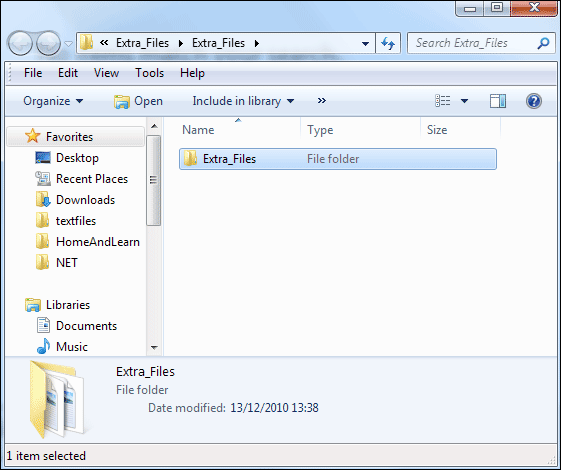Open the Edit menu
The width and height of the screenshot is (561, 470).
[x=68, y=73]
